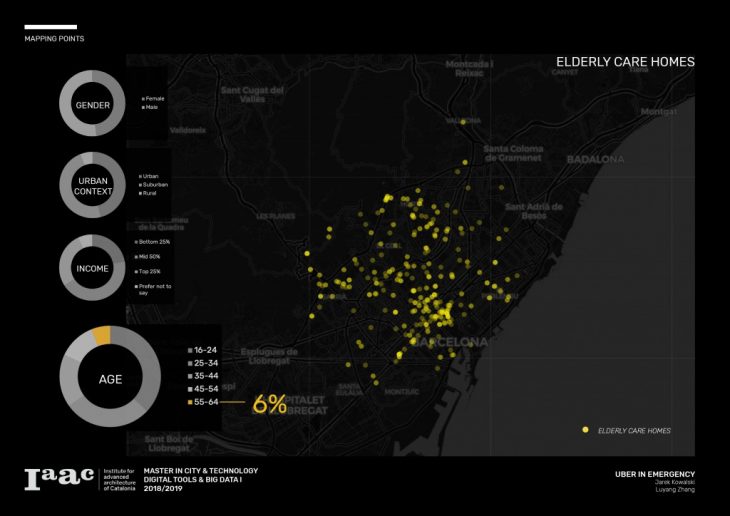Image resolution: width=730 pixels, height=516 pixels.
Task: Click the highlighted yellow segment of AGE chart
Action: (x=100, y=336)
